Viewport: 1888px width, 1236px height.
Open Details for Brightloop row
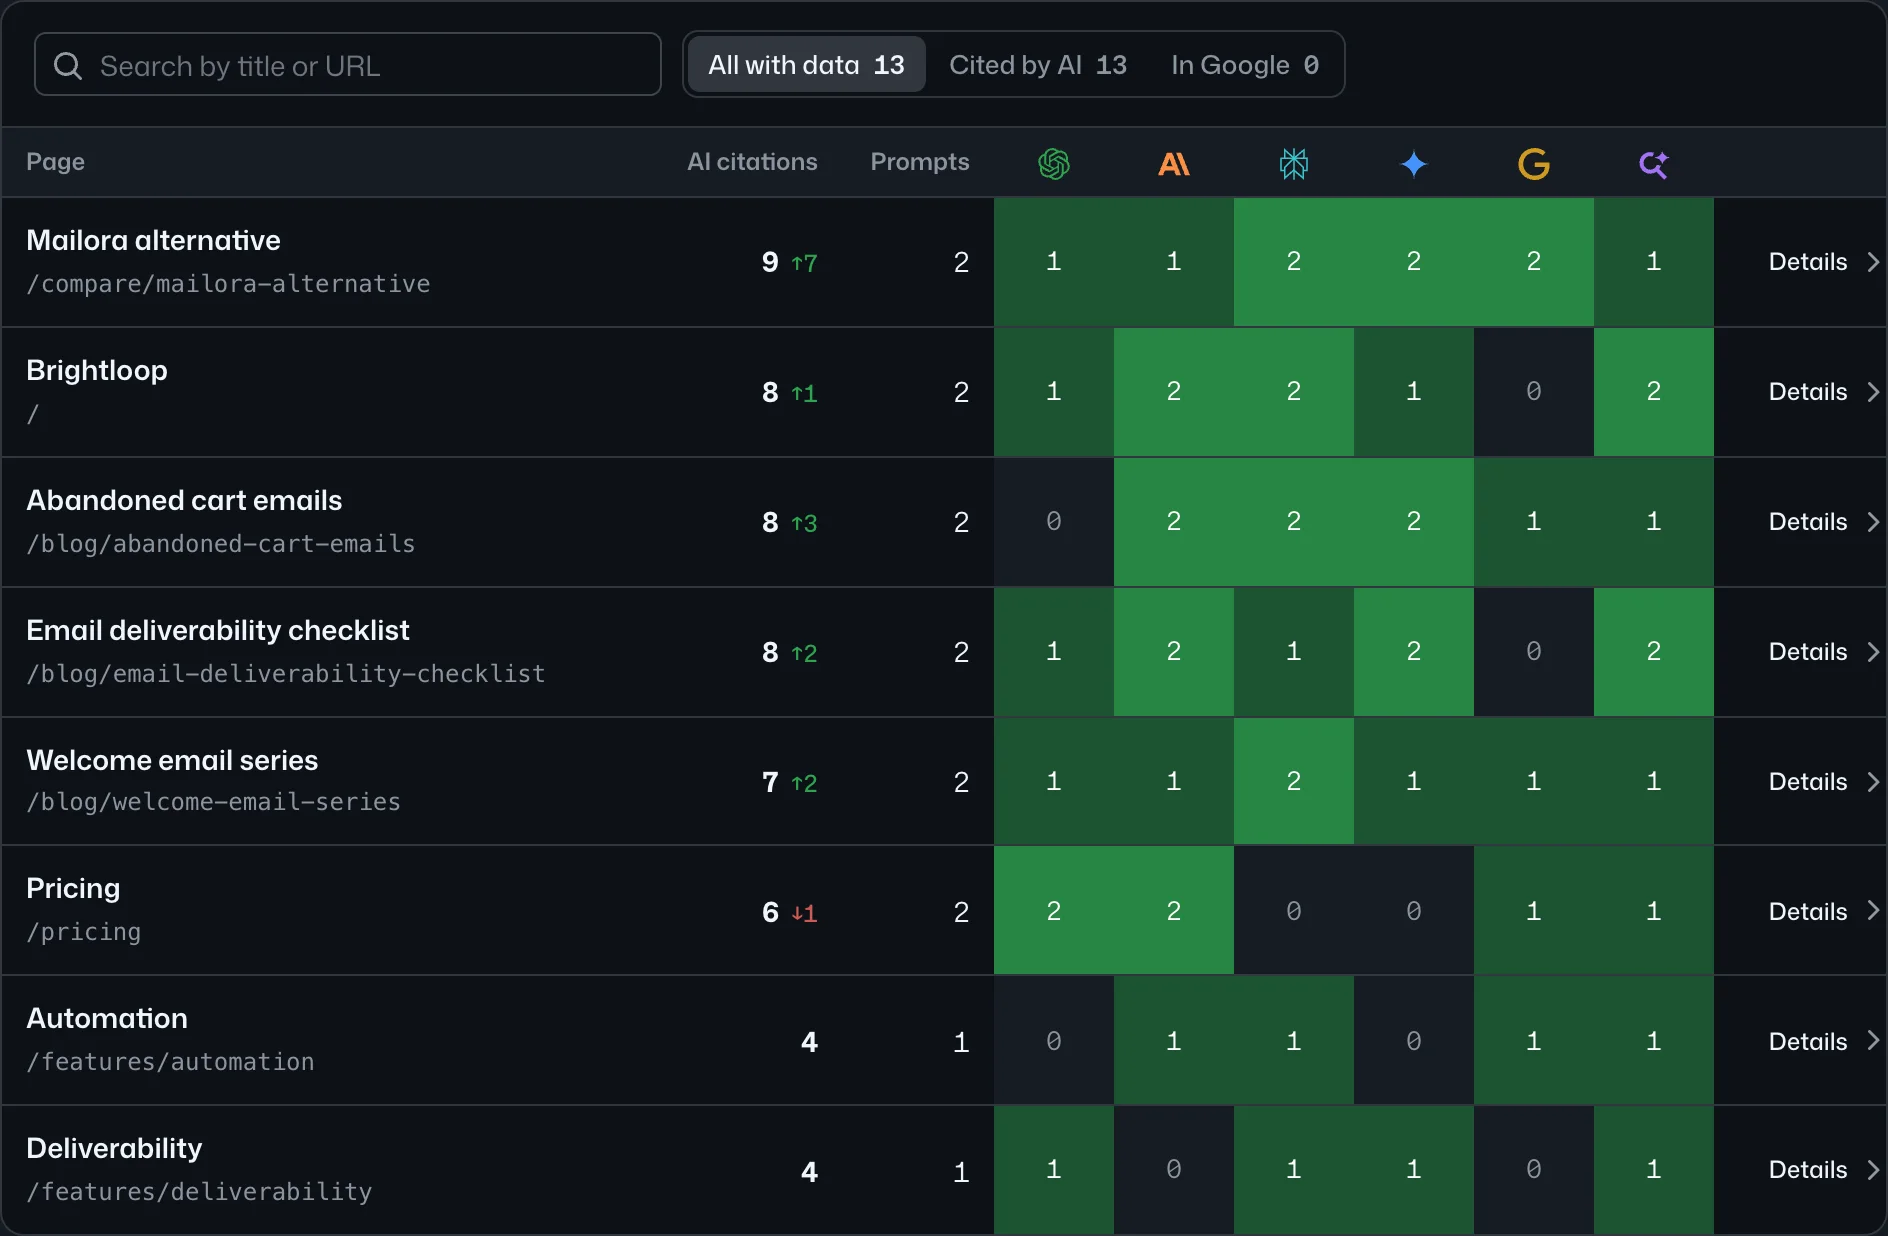point(1824,392)
